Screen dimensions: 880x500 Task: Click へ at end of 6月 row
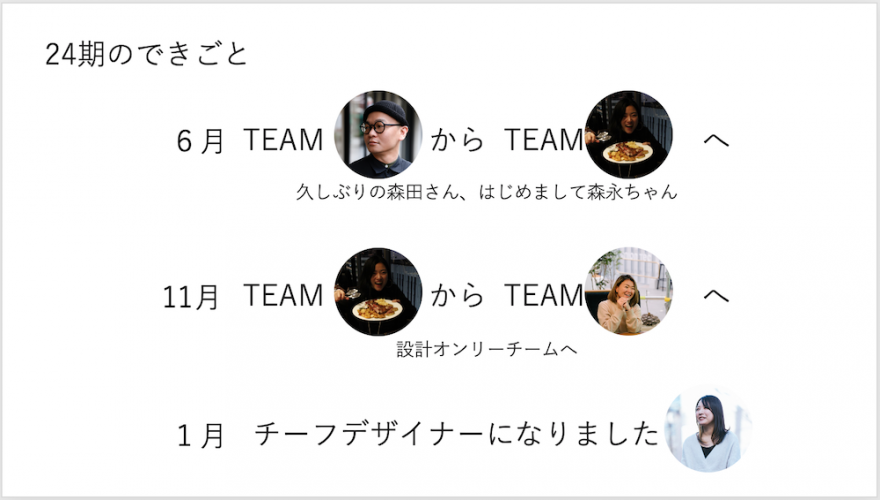[x=716, y=140]
